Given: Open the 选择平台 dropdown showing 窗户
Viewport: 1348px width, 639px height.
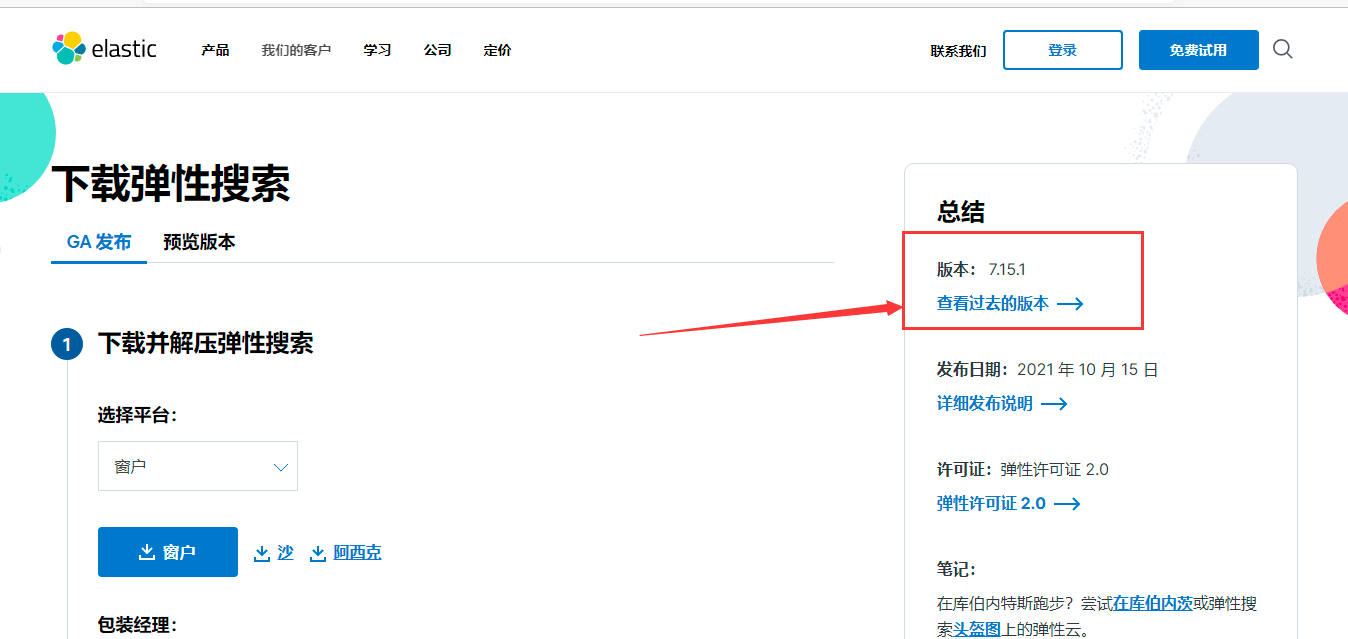Looking at the screenshot, I should tap(198, 466).
